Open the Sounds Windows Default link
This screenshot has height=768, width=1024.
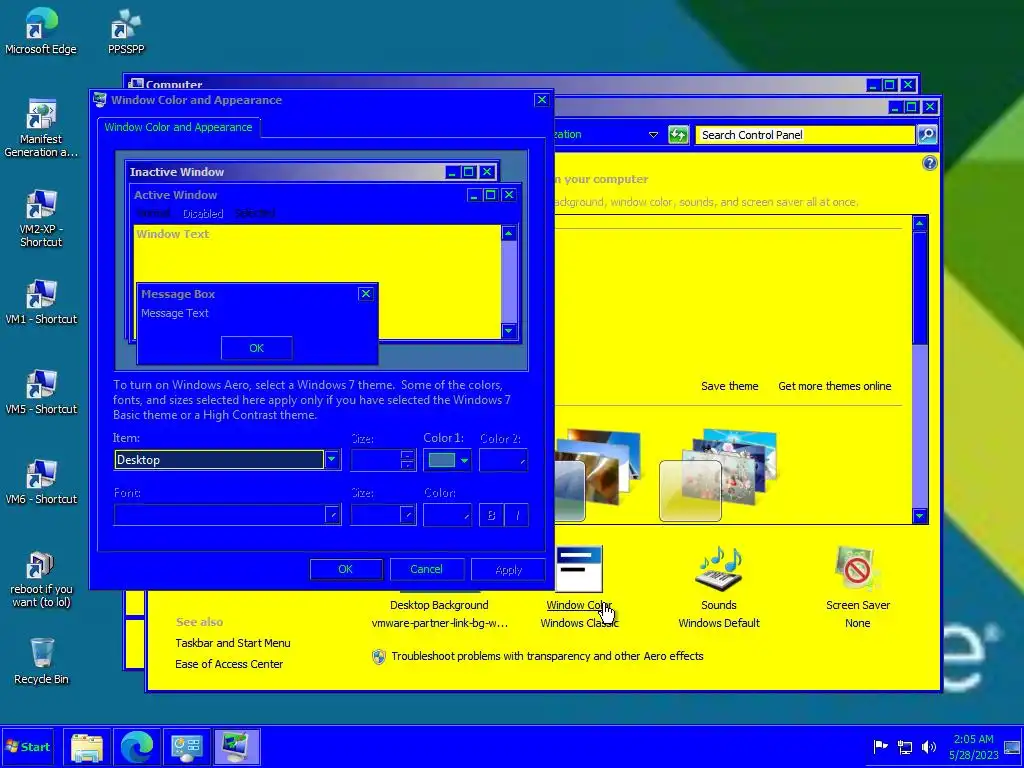click(x=718, y=623)
